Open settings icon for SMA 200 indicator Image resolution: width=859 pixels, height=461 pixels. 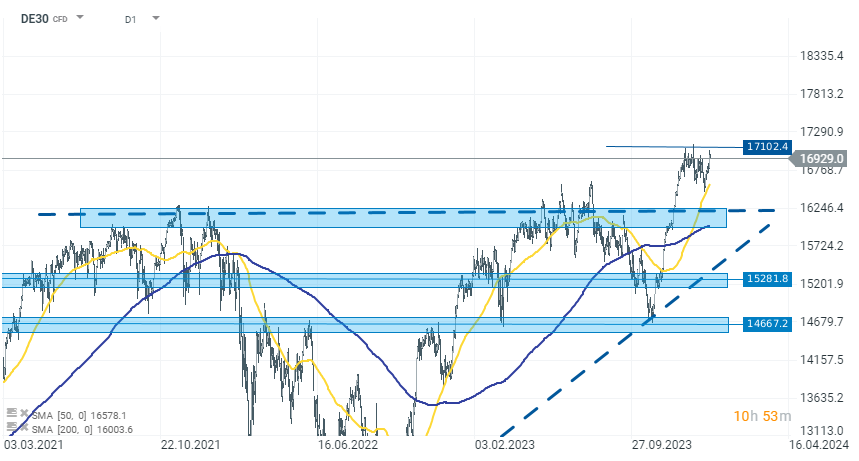point(12,426)
